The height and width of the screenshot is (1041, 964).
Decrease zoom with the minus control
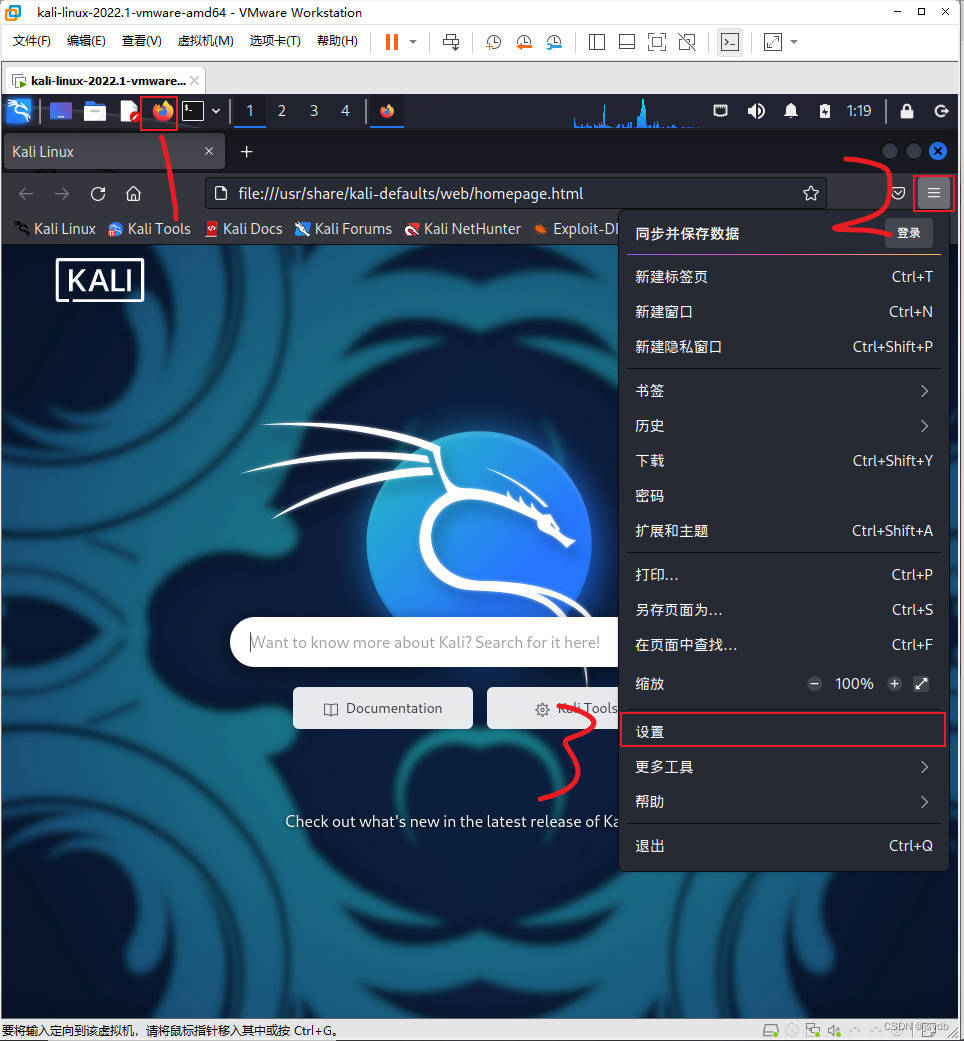(x=815, y=684)
